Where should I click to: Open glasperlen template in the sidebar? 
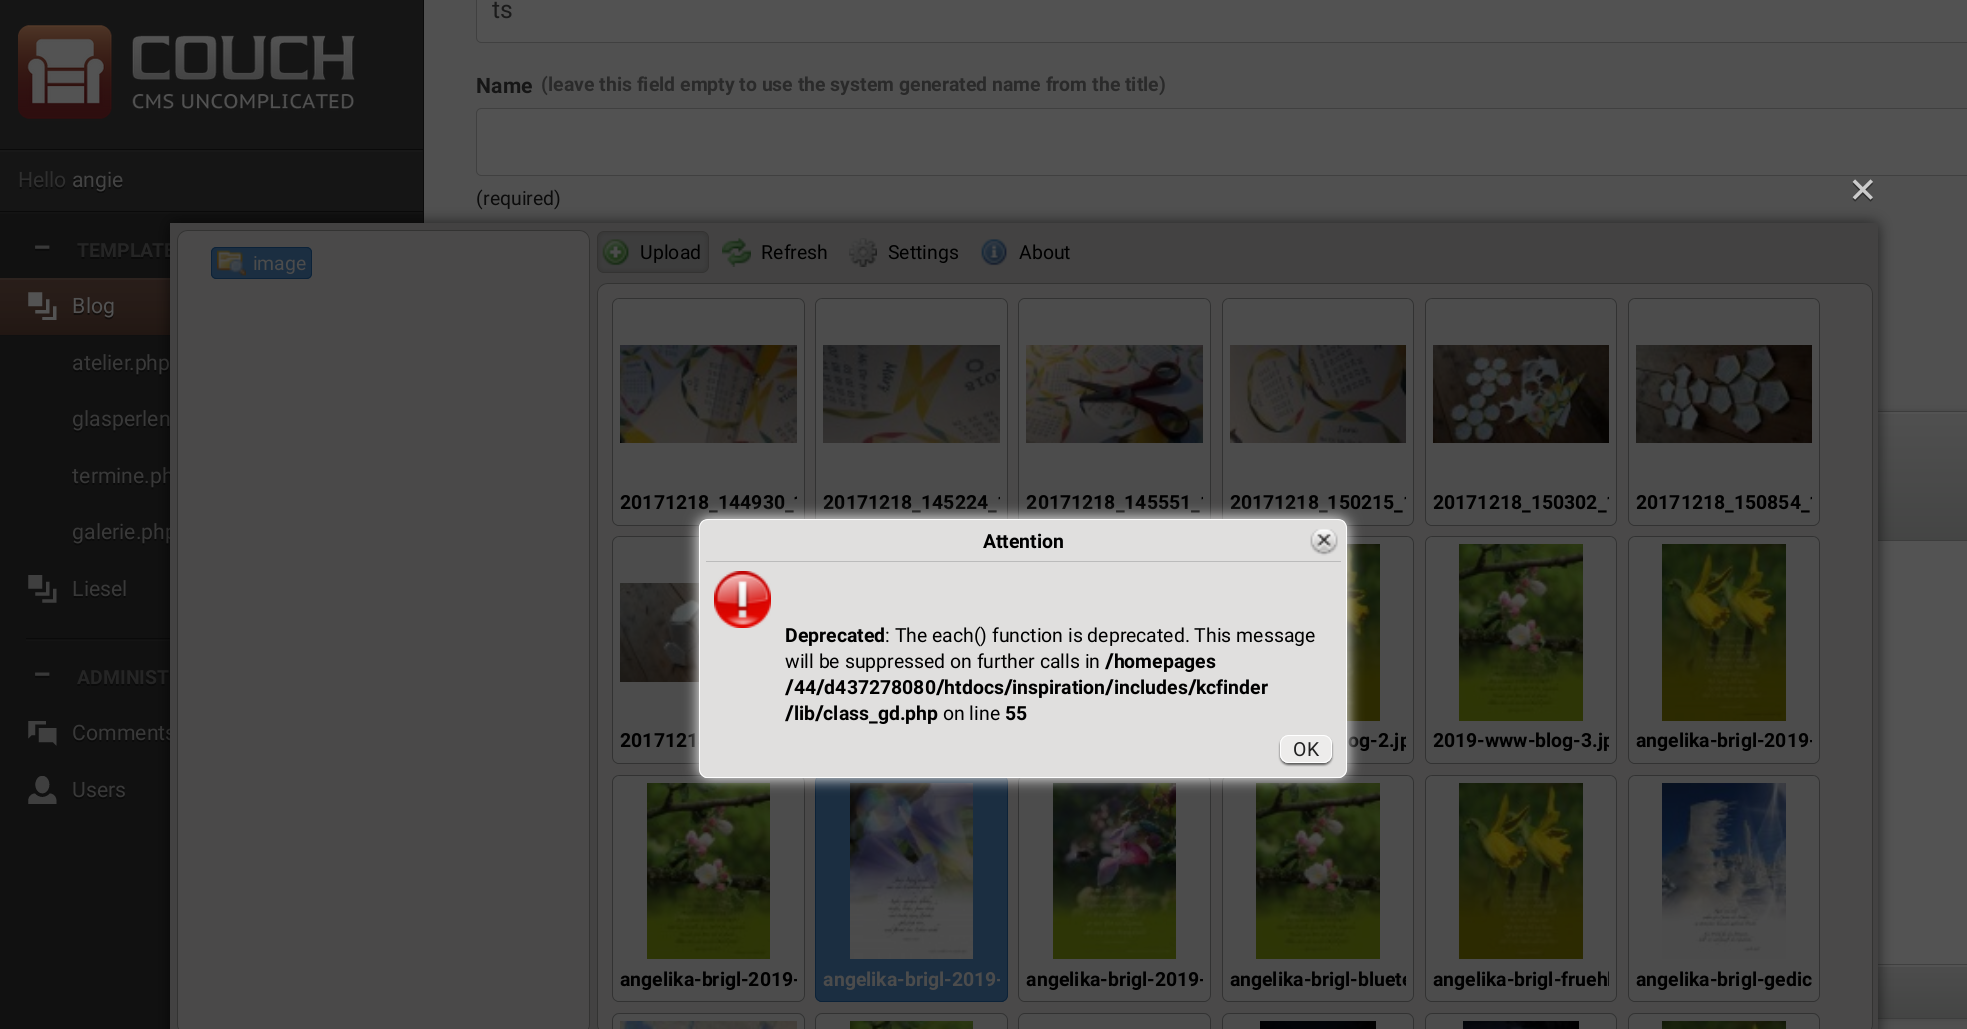pos(120,418)
